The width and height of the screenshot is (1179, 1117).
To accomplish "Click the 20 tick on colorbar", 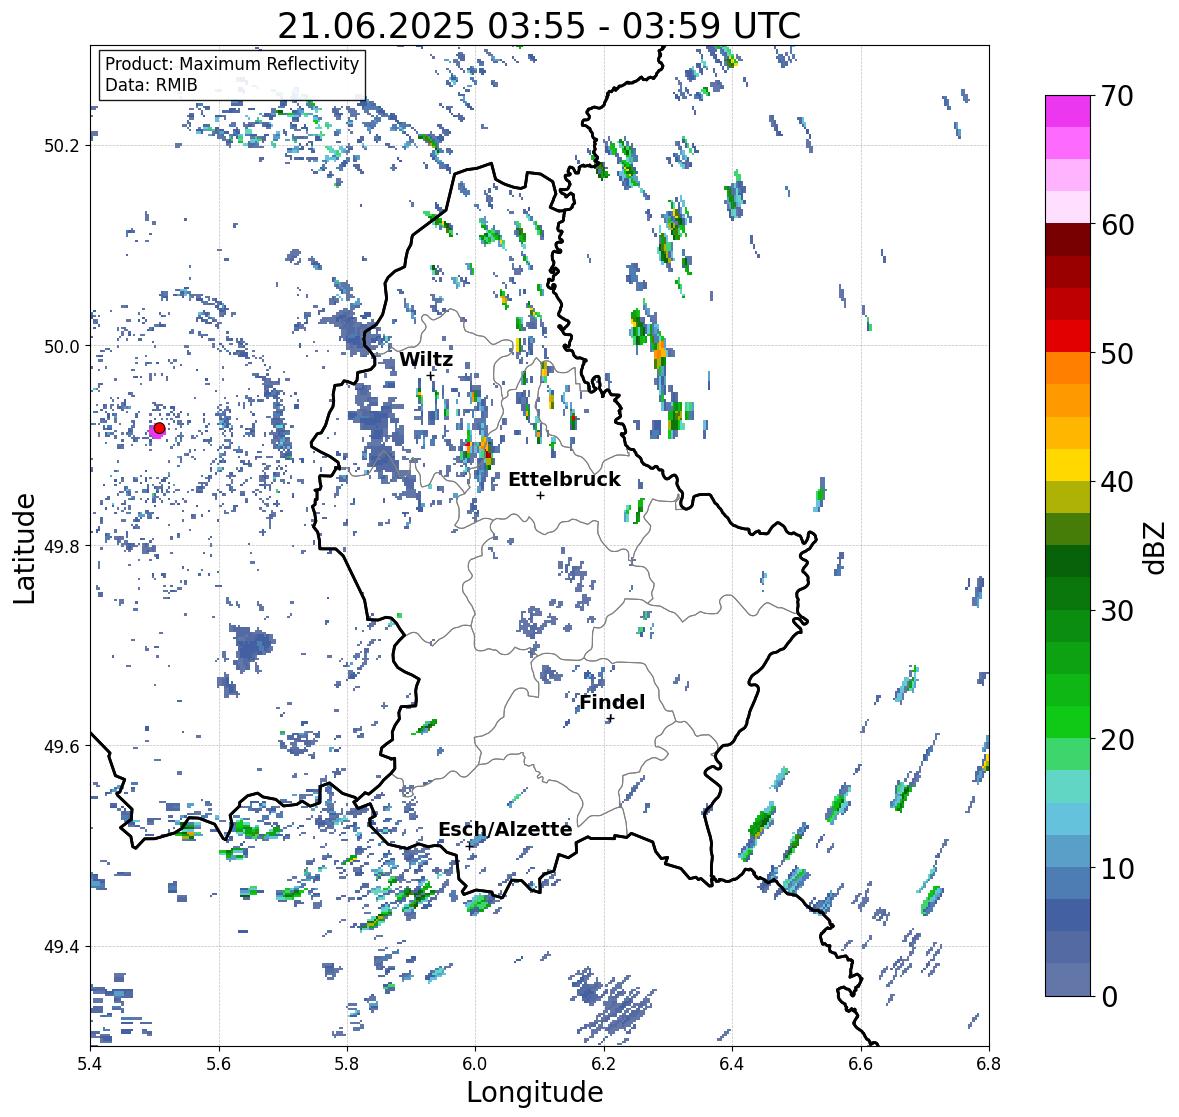I will pos(1117,740).
